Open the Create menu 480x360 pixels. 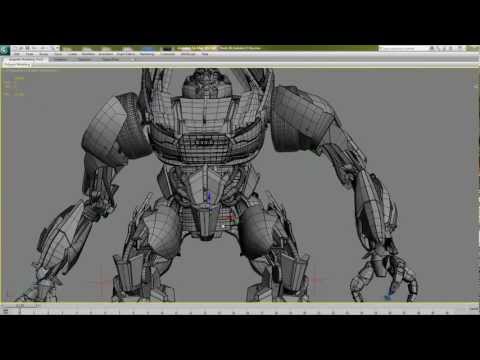point(73,54)
